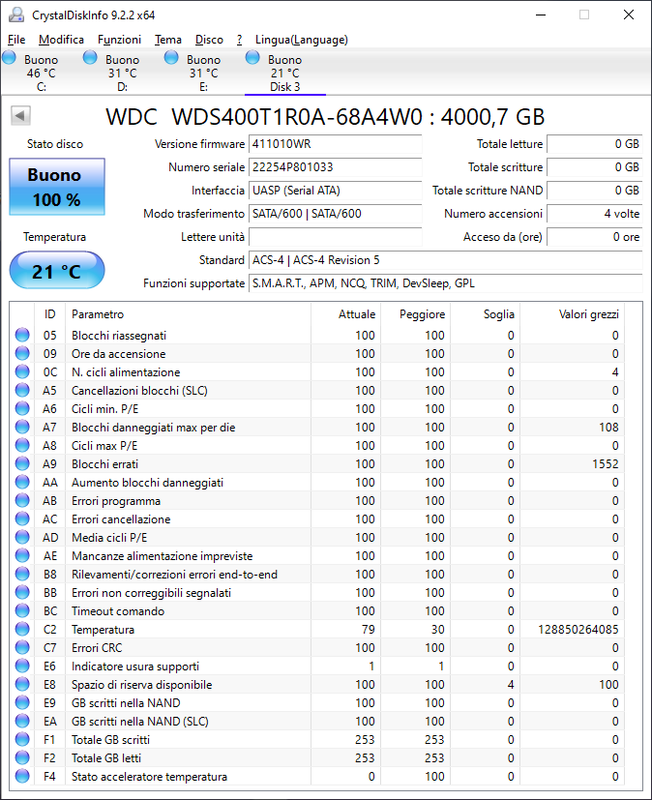Click the previous disk arrow button
Image resolution: width=652 pixels, height=800 pixels.
pos(20,116)
